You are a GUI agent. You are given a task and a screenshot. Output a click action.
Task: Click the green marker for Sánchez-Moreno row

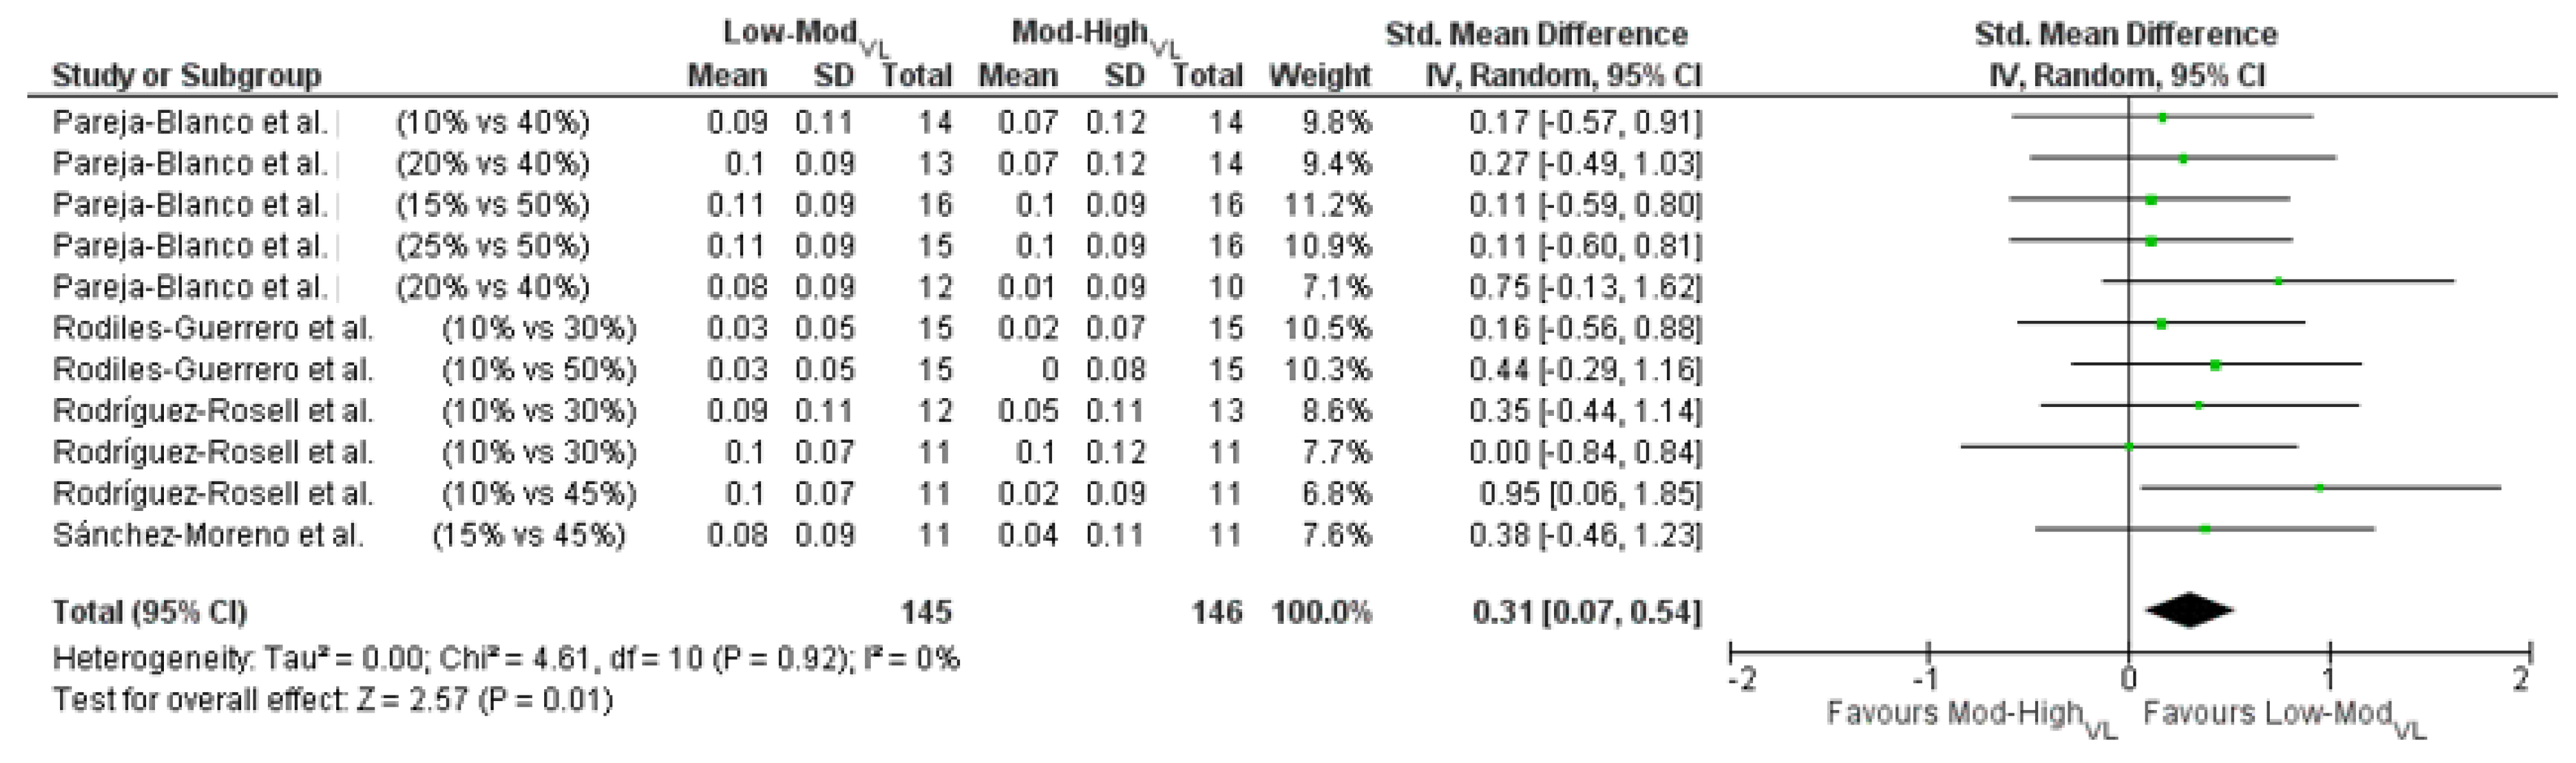(x=2205, y=529)
